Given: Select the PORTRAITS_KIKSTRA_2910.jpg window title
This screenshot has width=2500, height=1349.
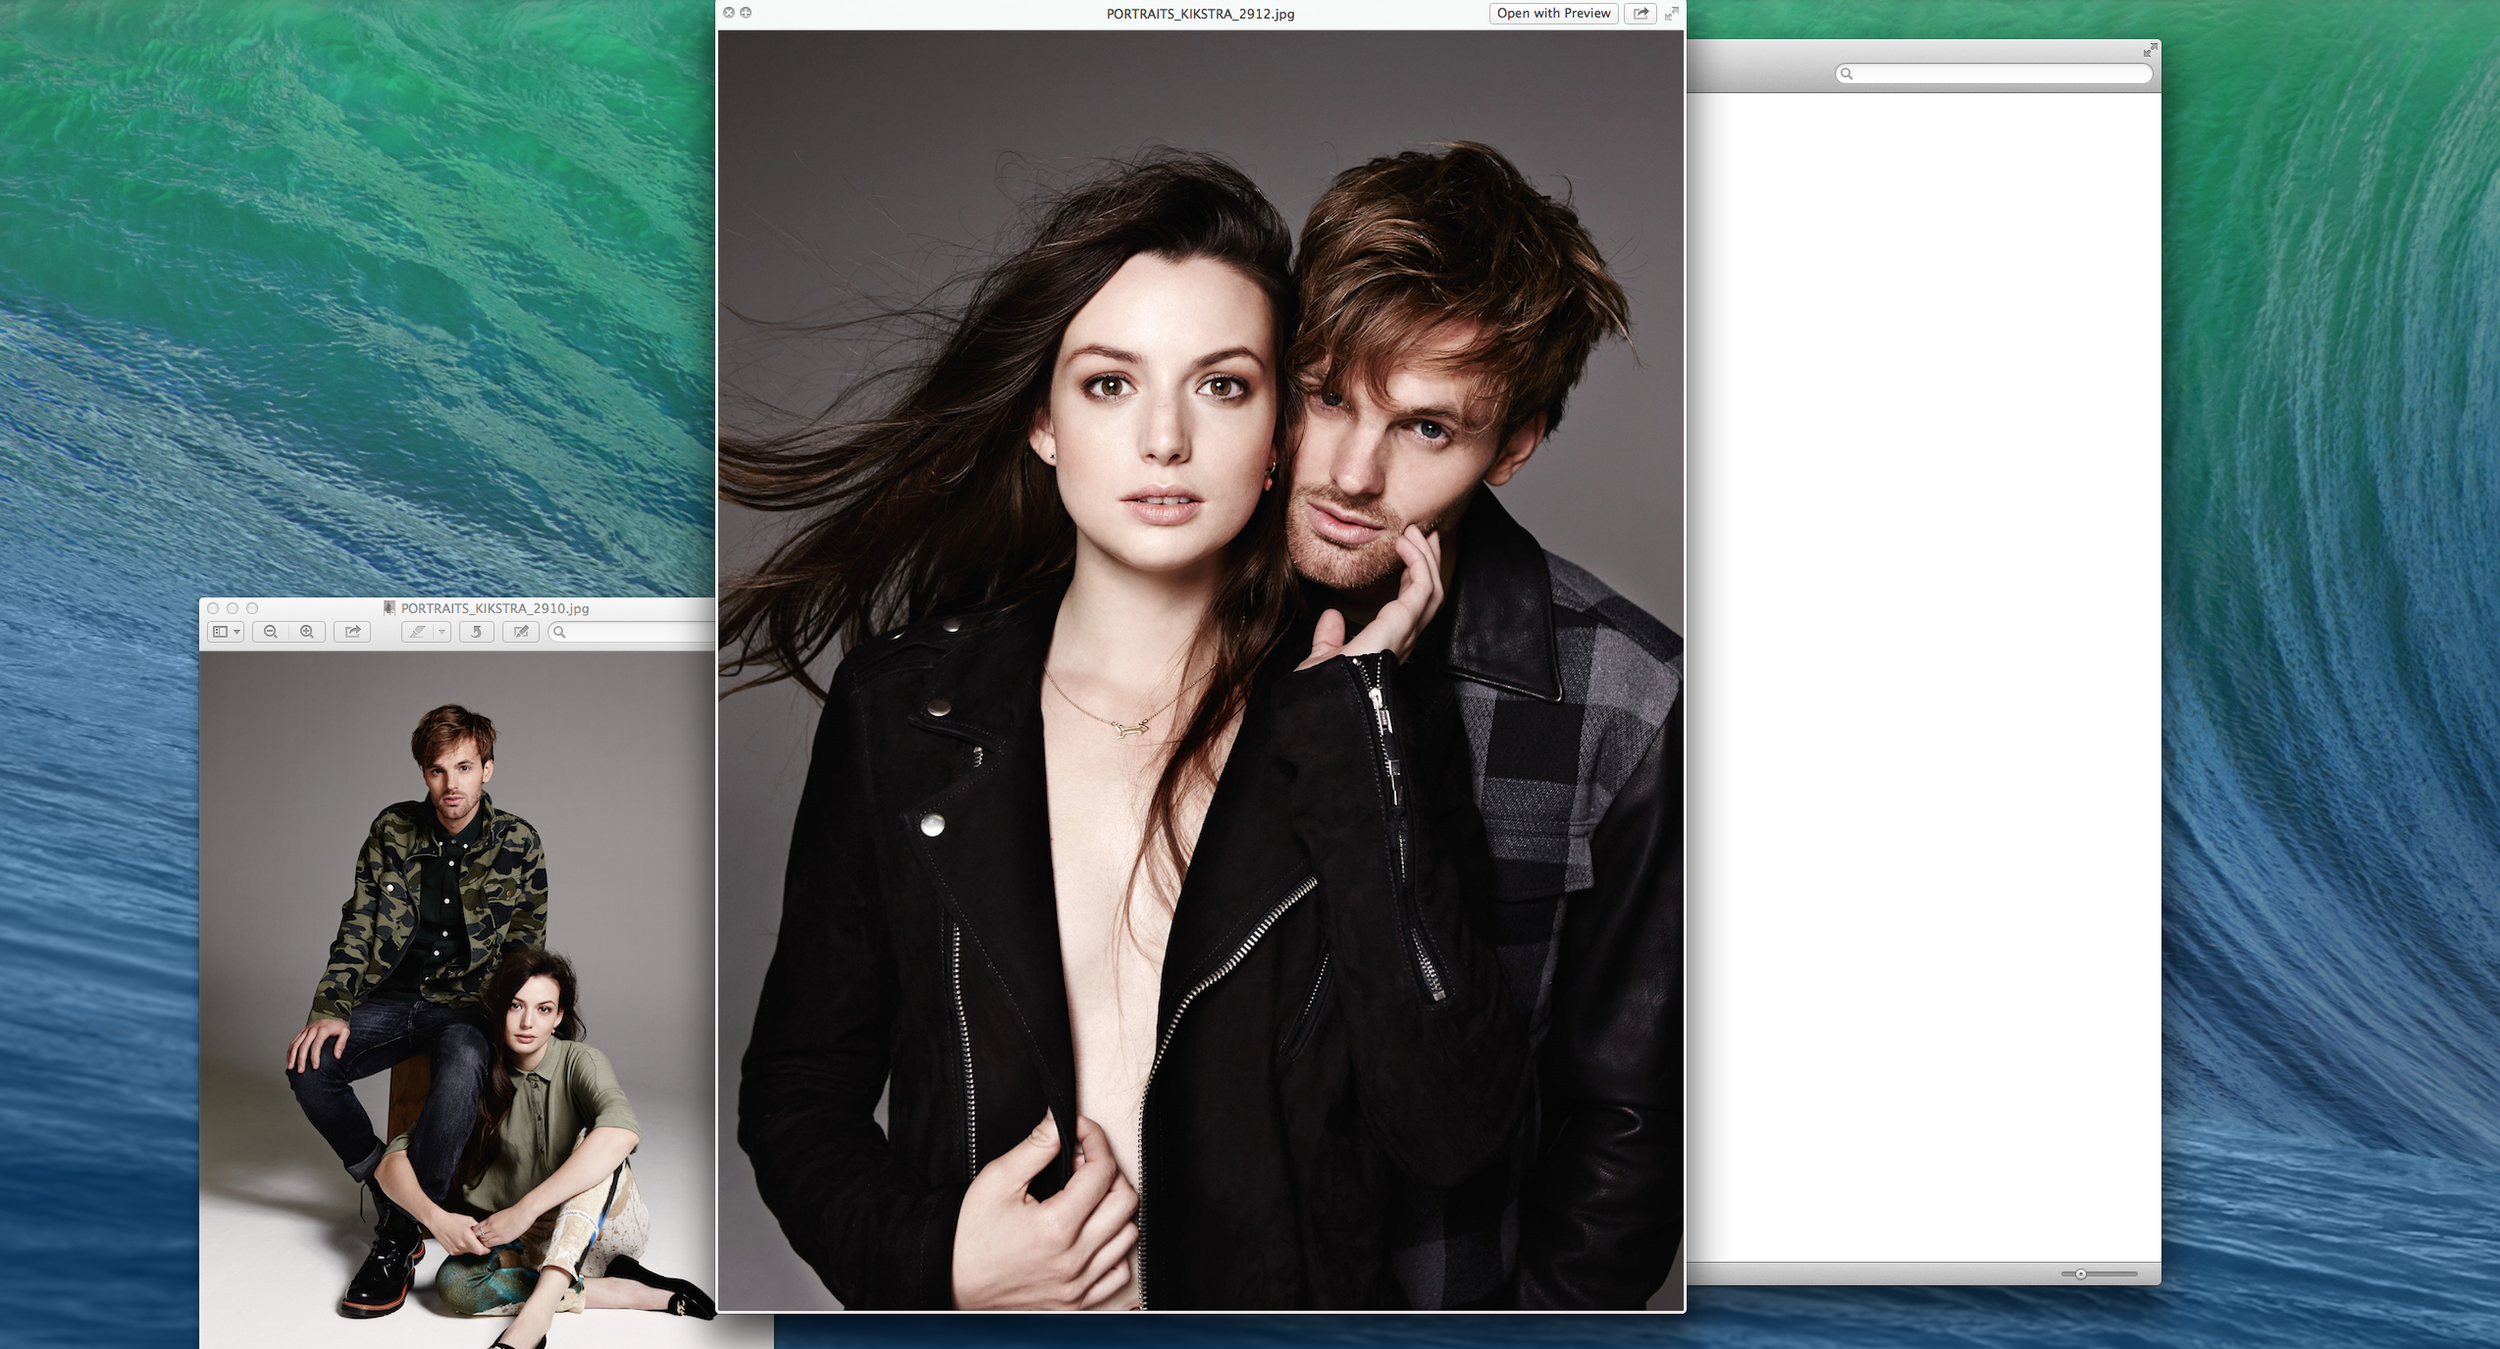Looking at the screenshot, I should 495,609.
